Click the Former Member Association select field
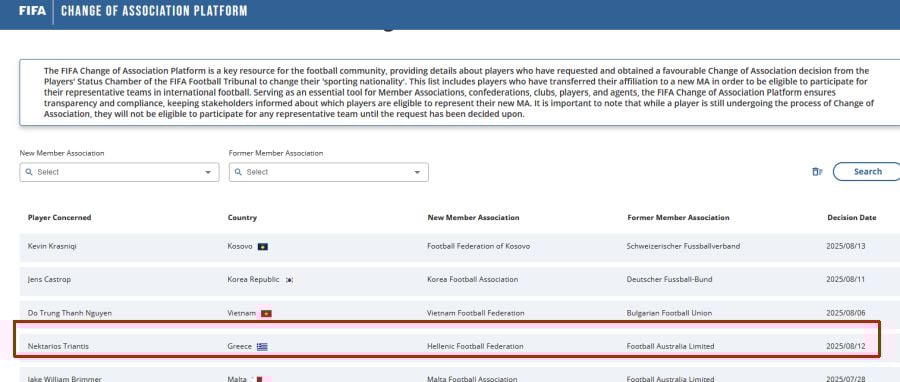The image size is (900, 382). 328,172
